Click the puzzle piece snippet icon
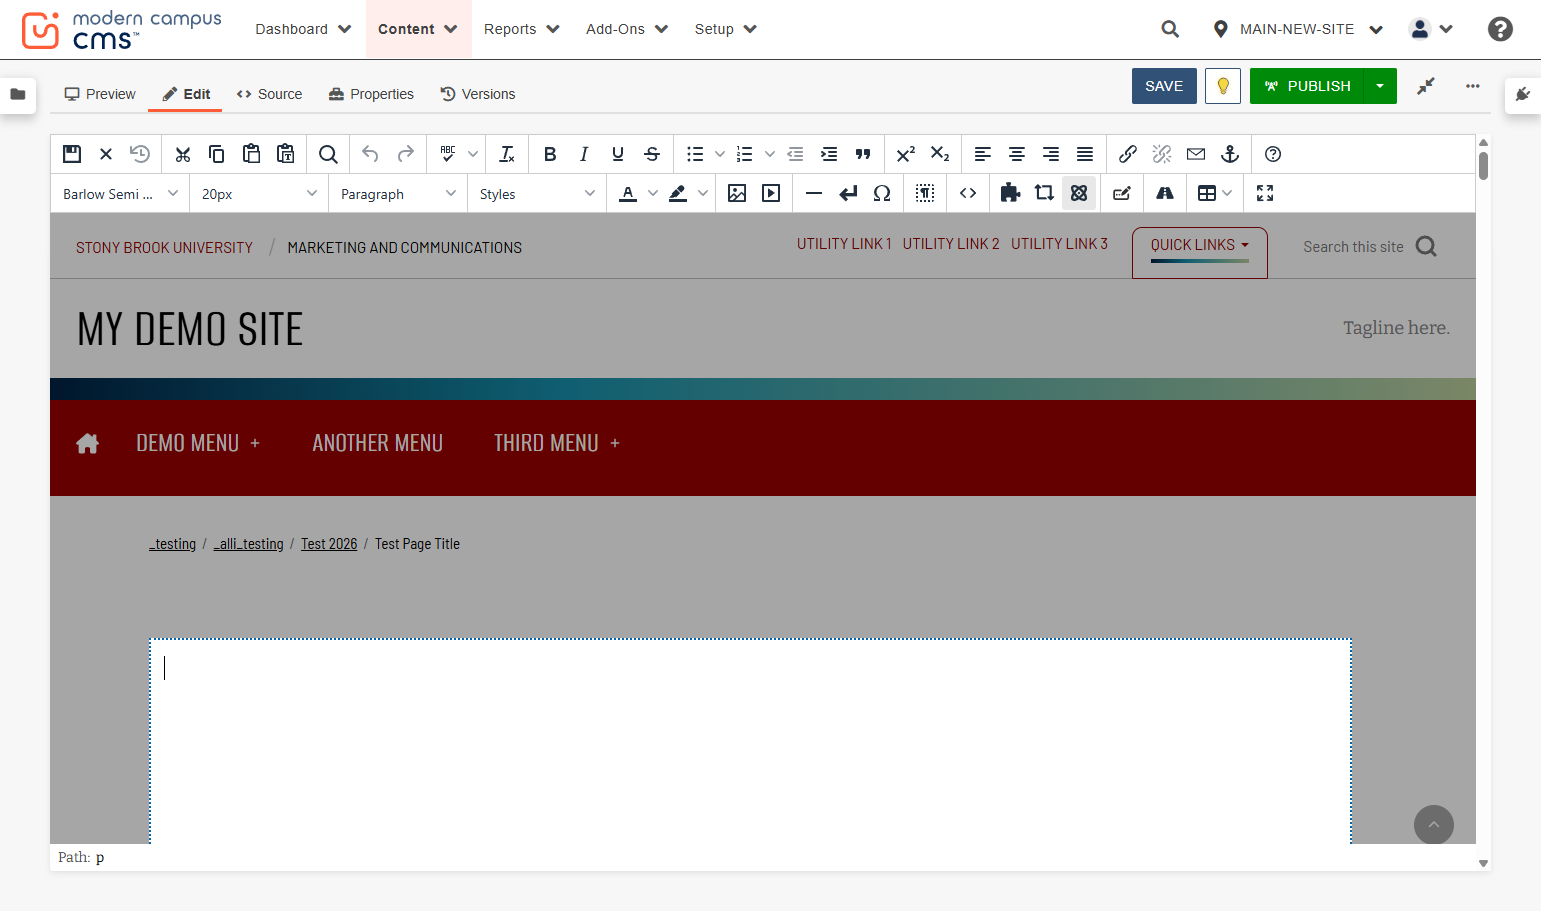The width and height of the screenshot is (1541, 911). pyautogui.click(x=1010, y=193)
